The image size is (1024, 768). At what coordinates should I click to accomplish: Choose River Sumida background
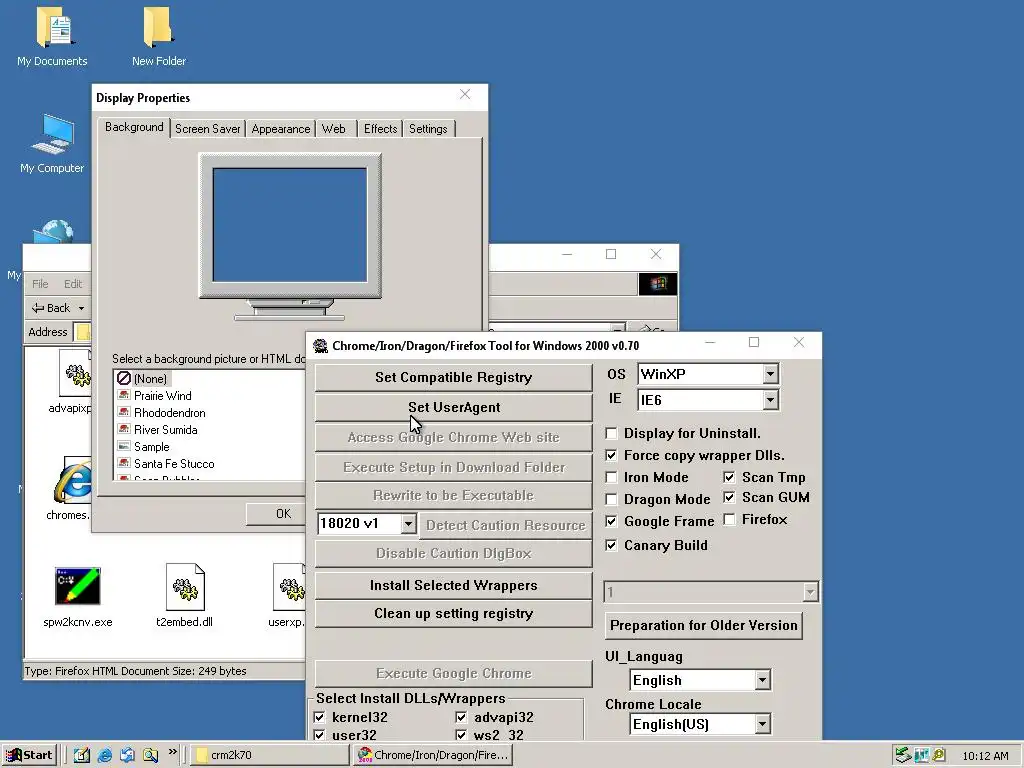click(x=165, y=430)
